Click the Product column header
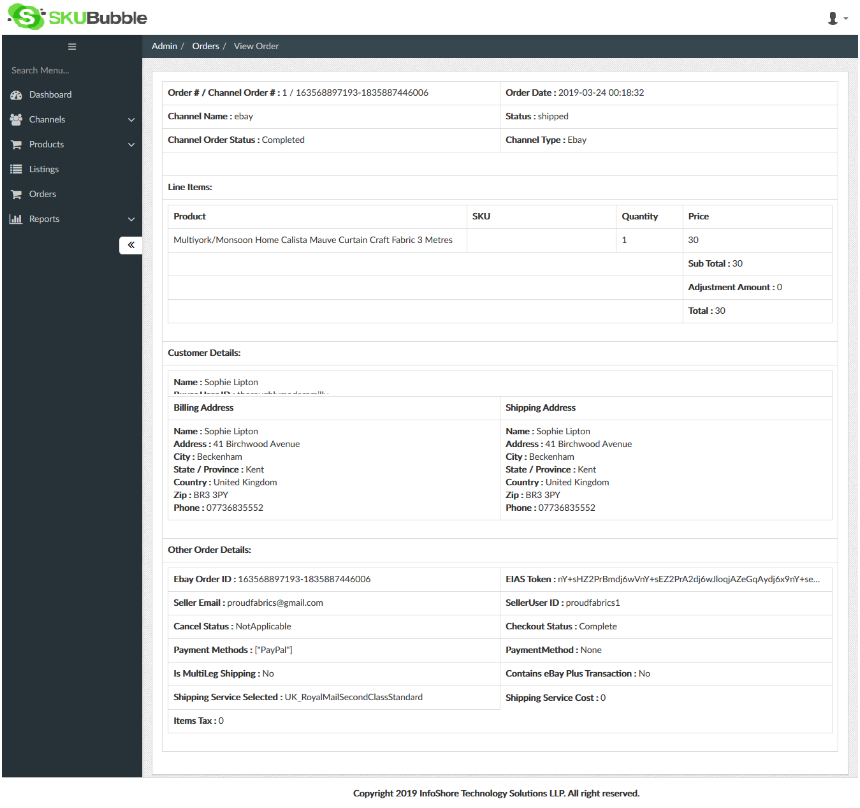Screen dimensions: 860x808 [x=189, y=216]
